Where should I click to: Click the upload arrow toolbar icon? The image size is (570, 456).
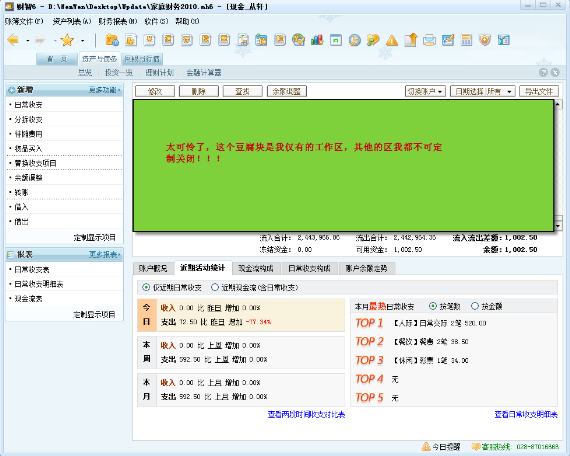pos(411,40)
